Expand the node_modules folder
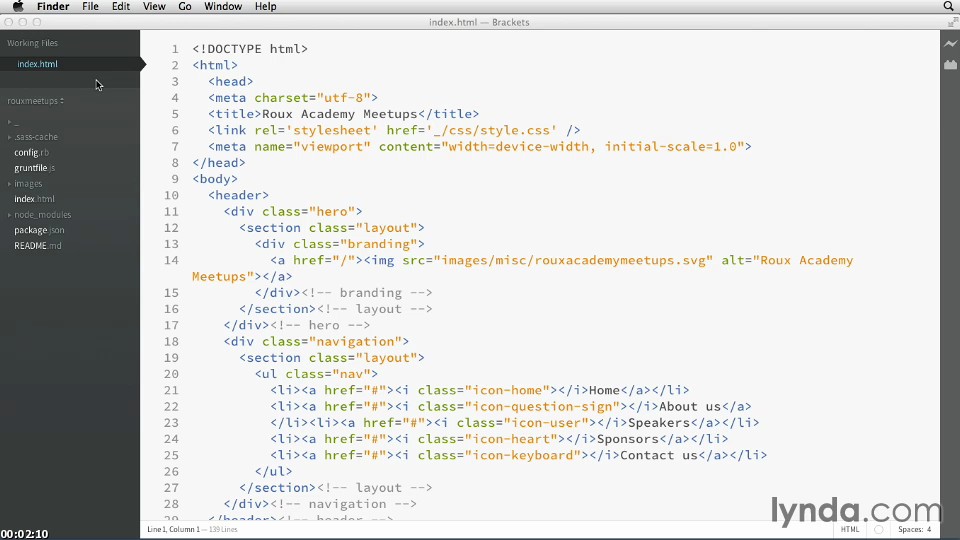 (x=42, y=215)
